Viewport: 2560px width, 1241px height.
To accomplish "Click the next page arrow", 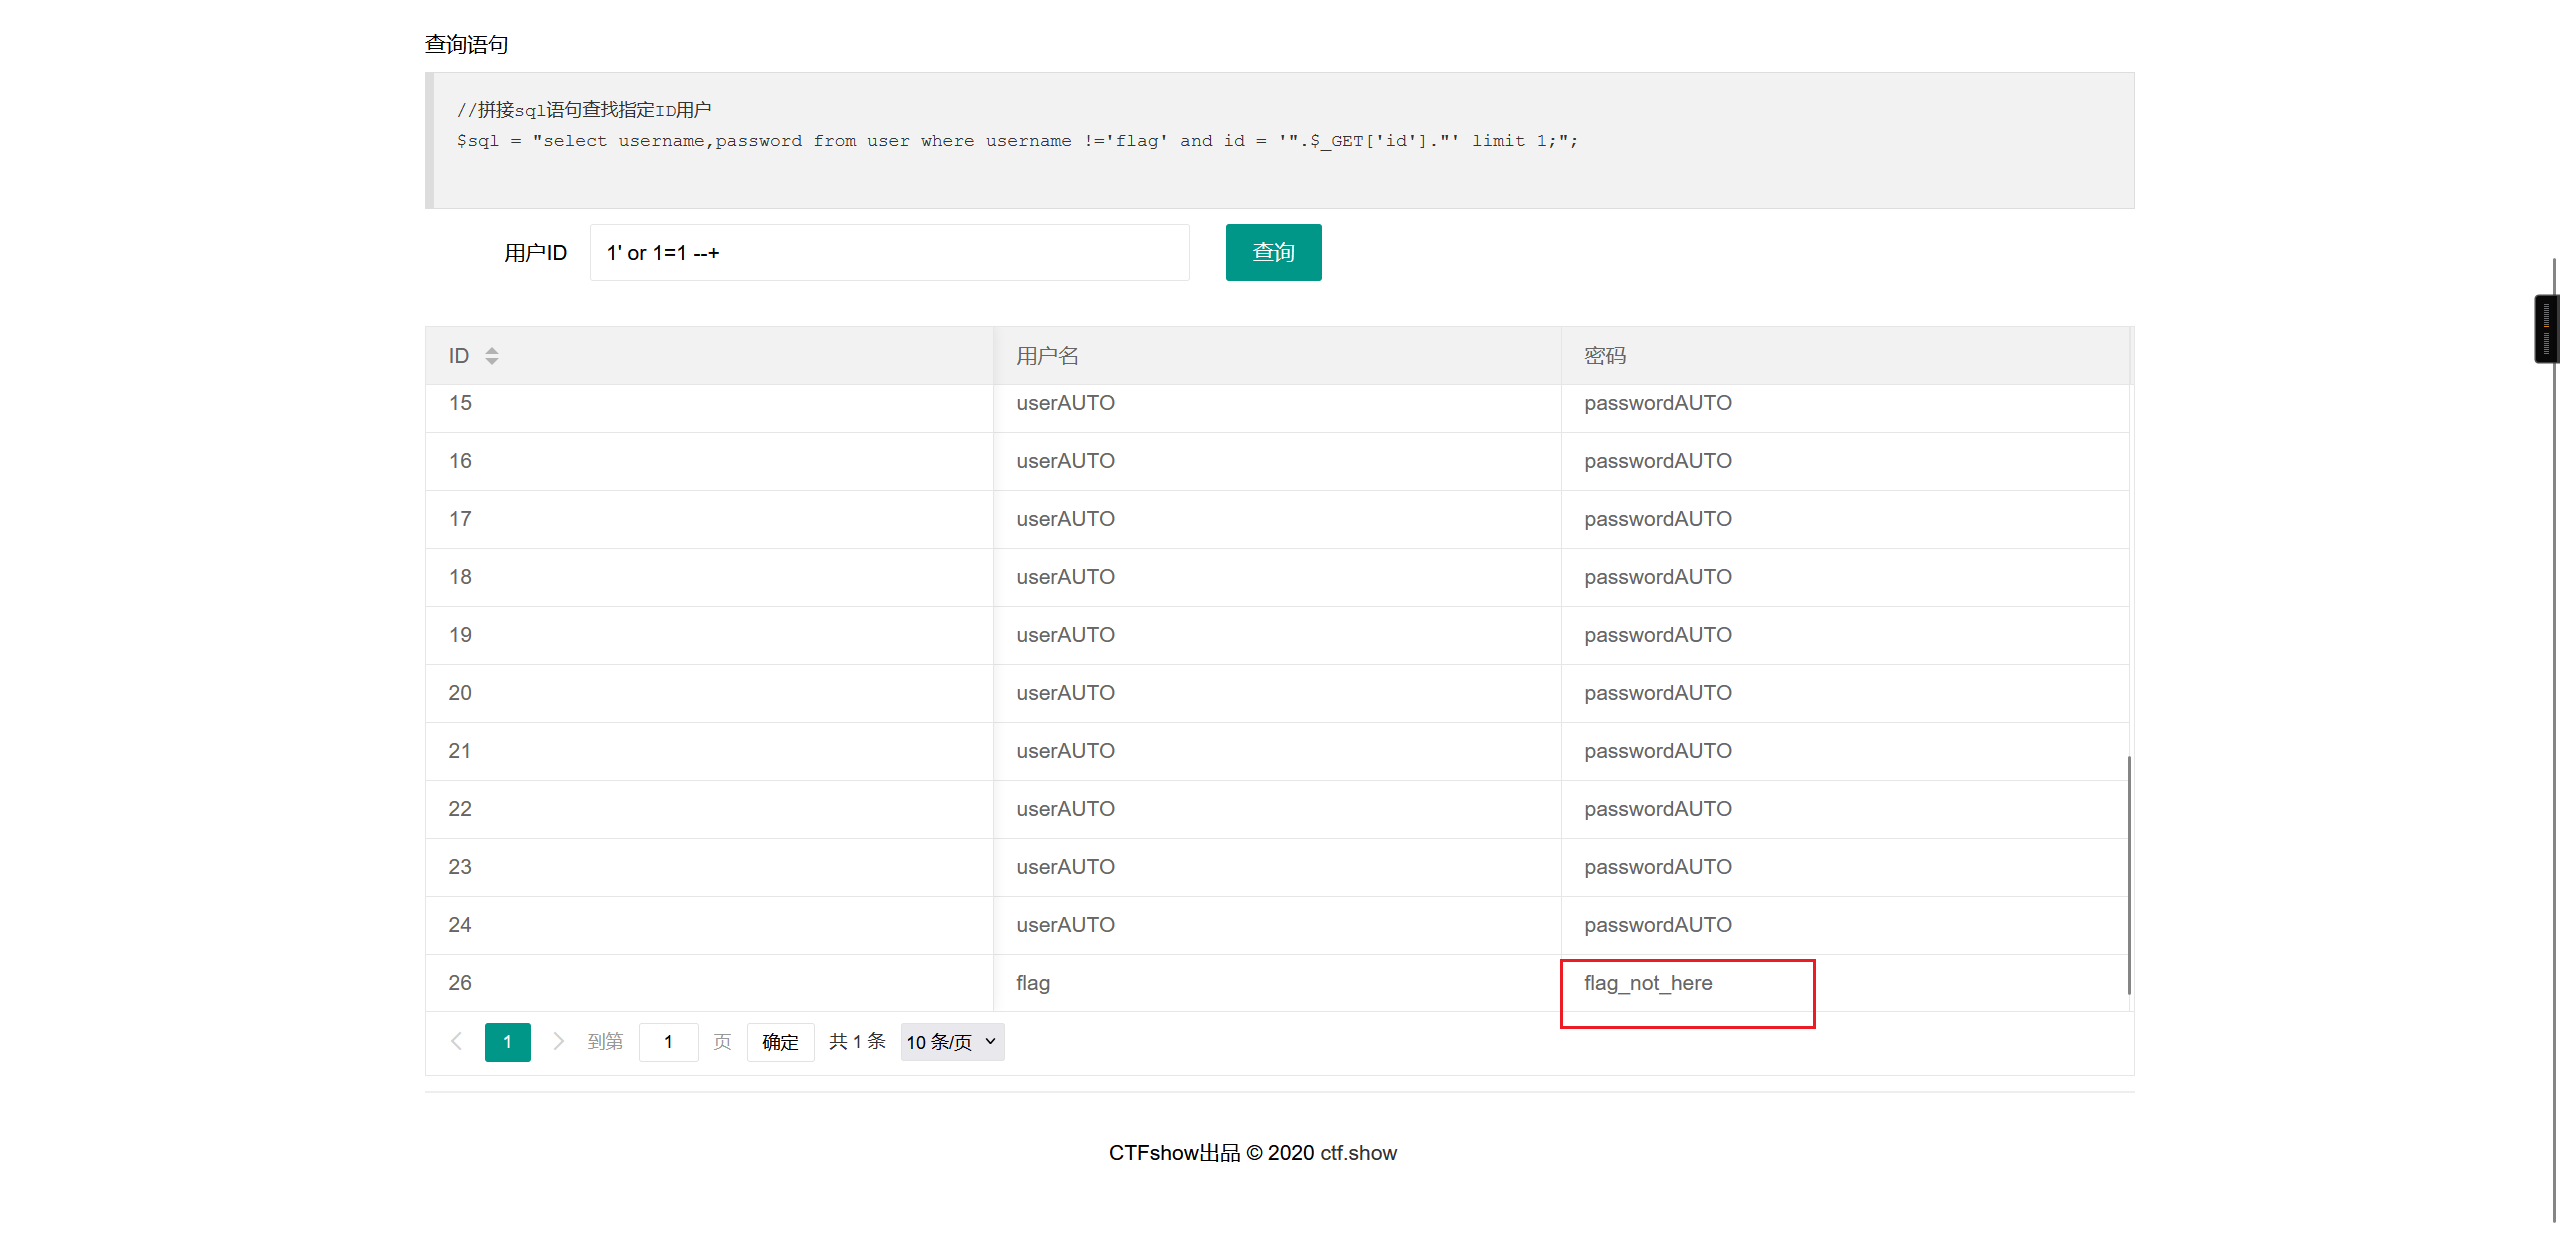I will (558, 1041).
